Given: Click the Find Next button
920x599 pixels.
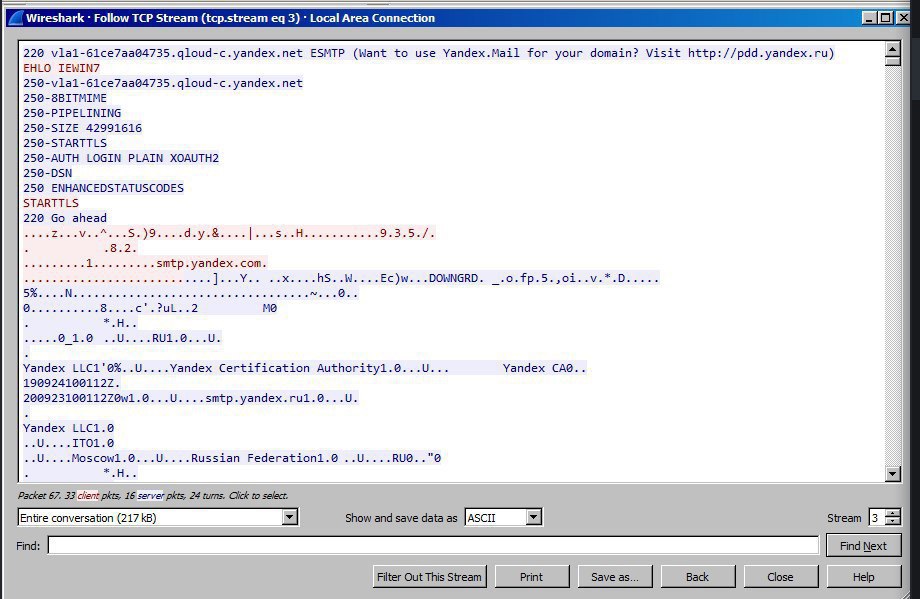Looking at the screenshot, I should (863, 546).
